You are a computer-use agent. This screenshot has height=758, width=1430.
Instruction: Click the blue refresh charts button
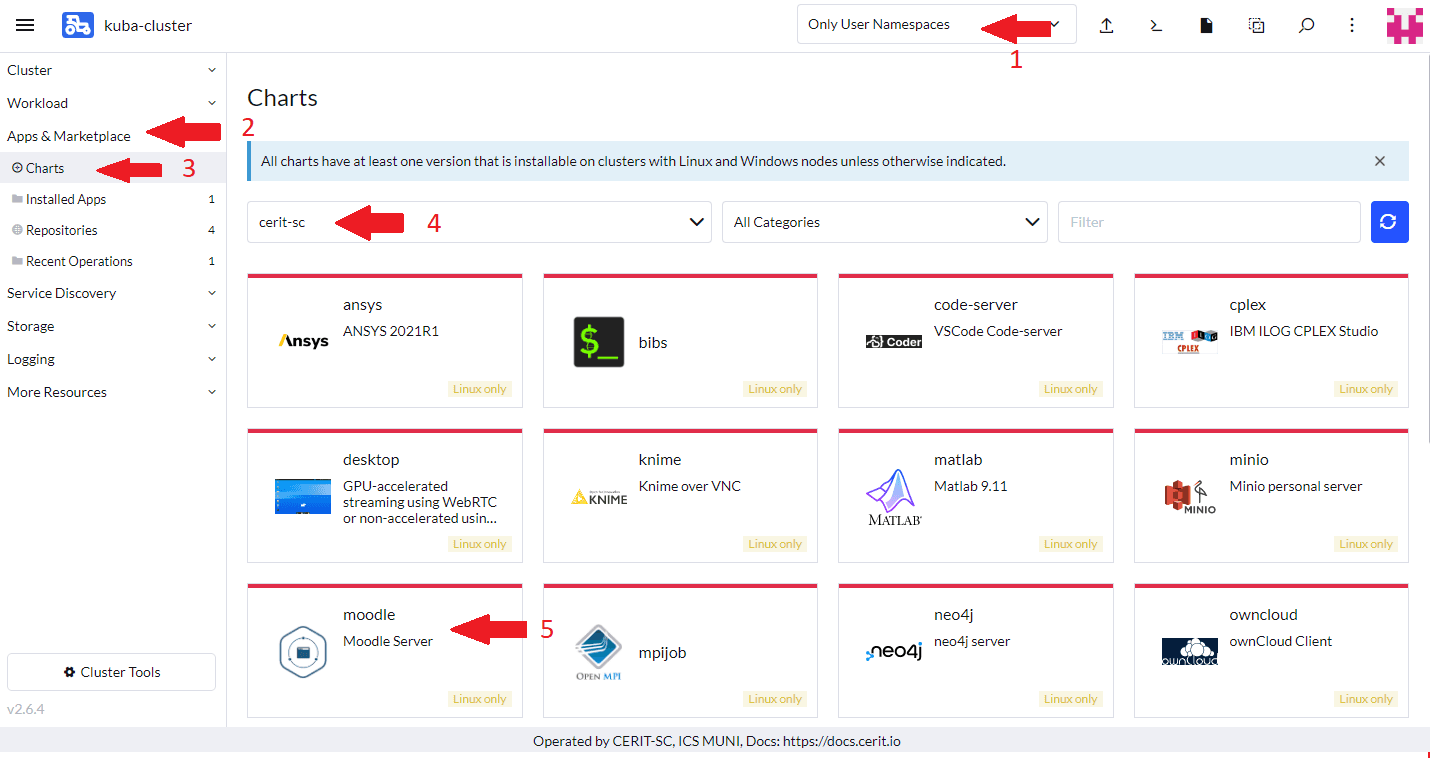[x=1389, y=222]
